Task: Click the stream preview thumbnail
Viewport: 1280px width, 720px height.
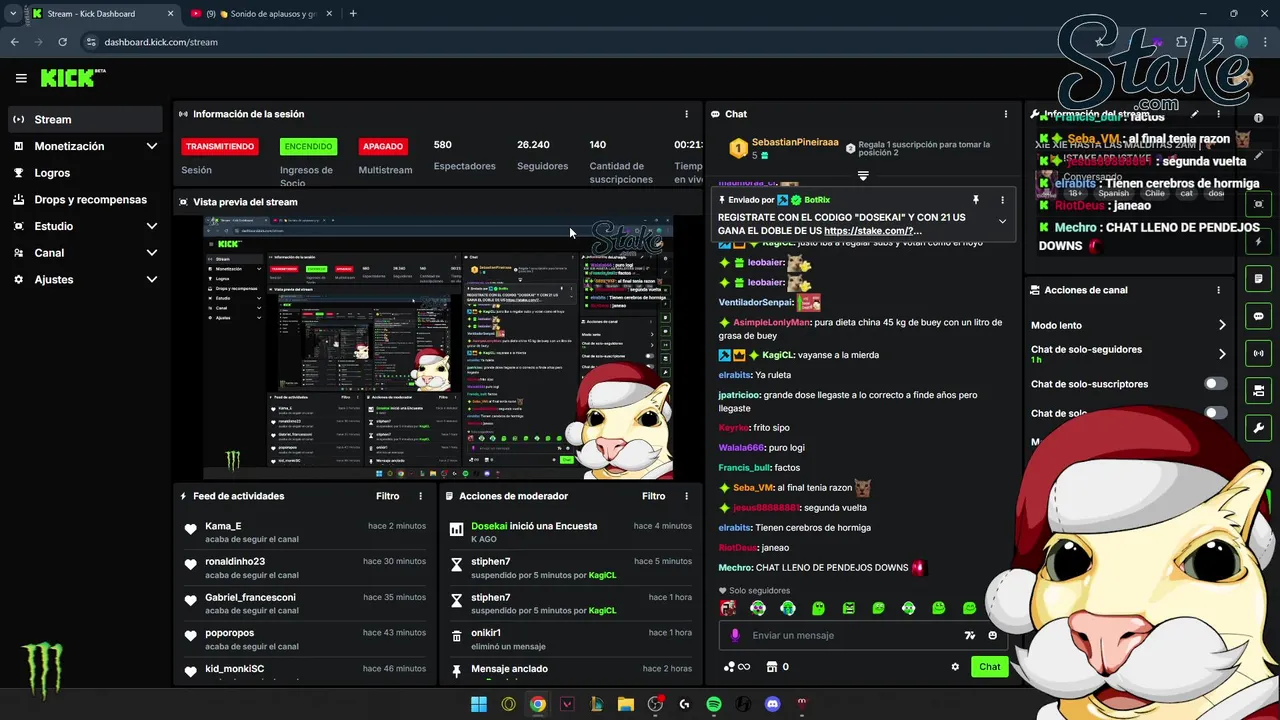Action: pyautogui.click(x=438, y=348)
